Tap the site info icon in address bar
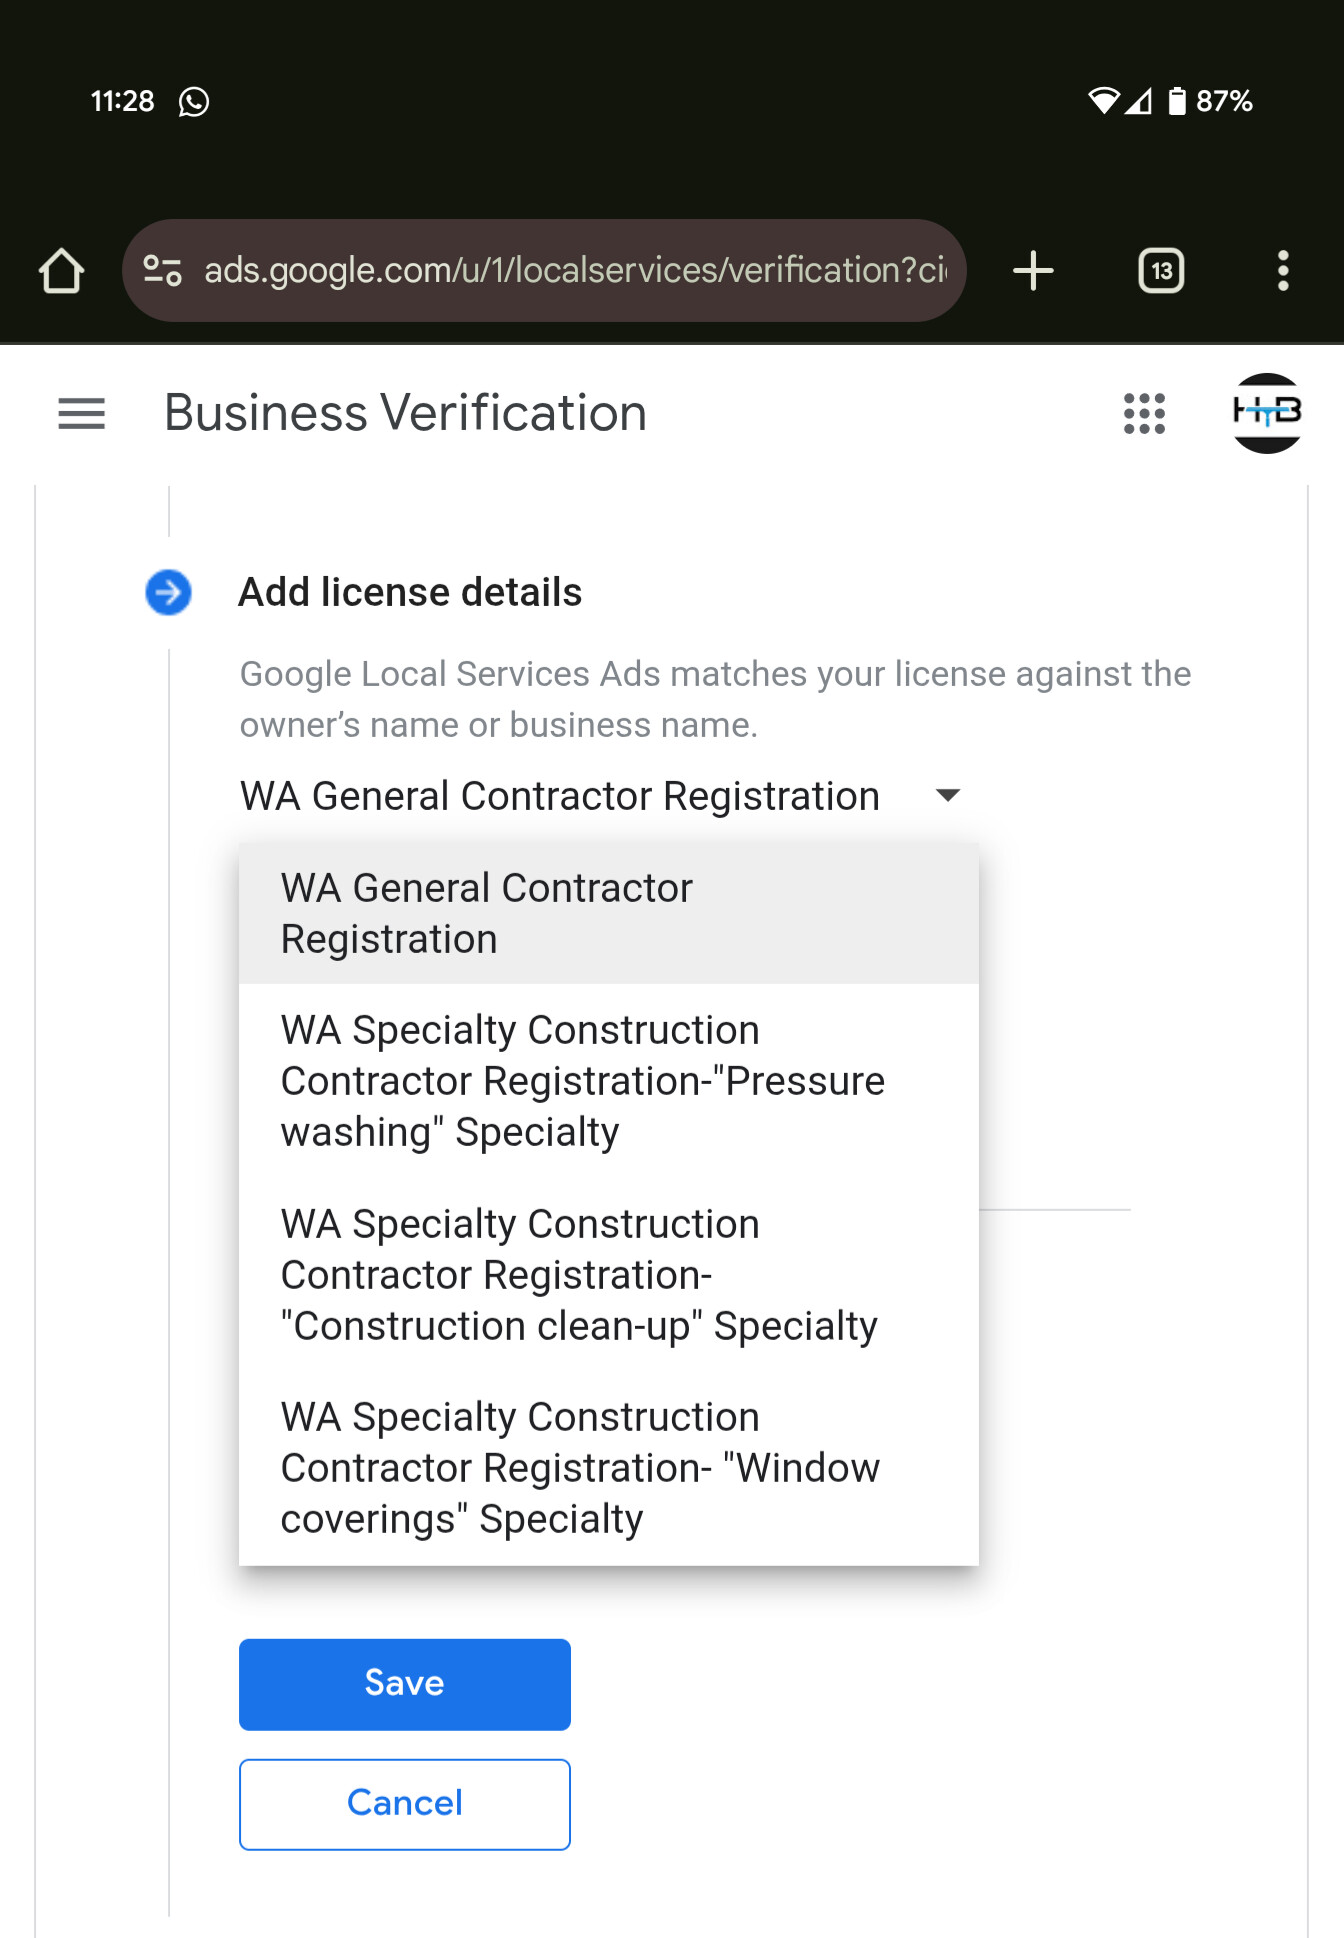 (162, 271)
